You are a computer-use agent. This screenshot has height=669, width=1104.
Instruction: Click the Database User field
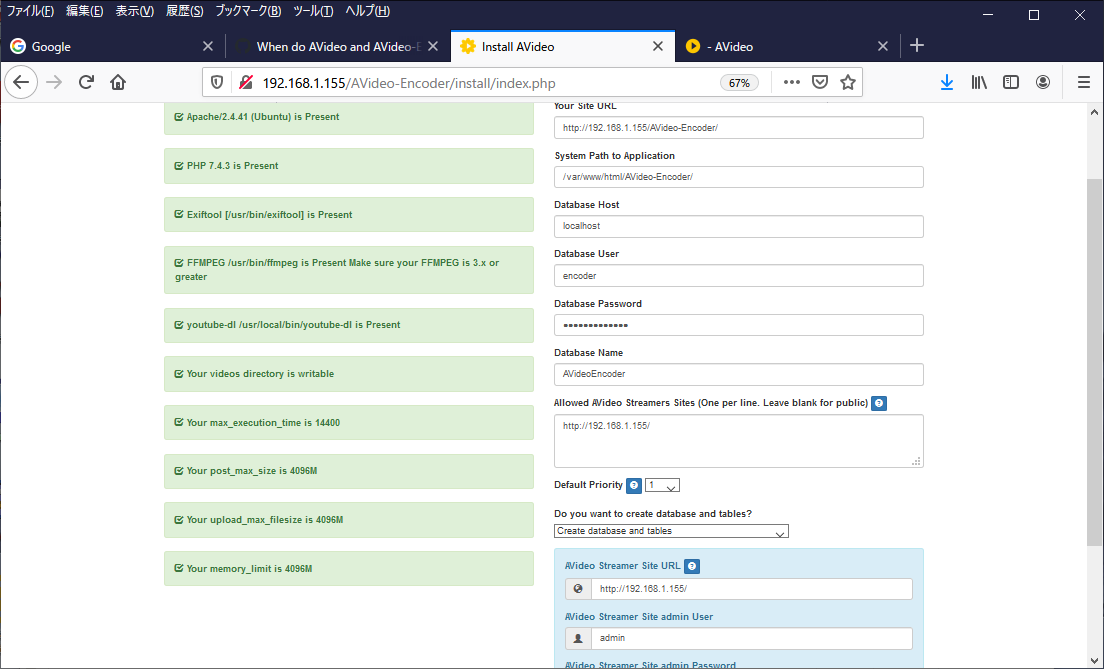(x=739, y=275)
